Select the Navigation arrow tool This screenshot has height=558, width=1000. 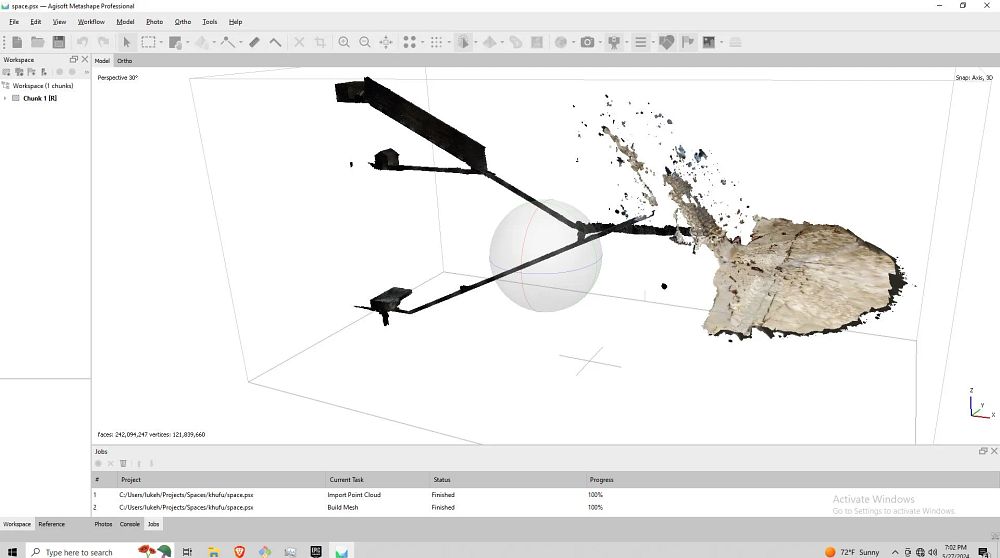point(127,42)
